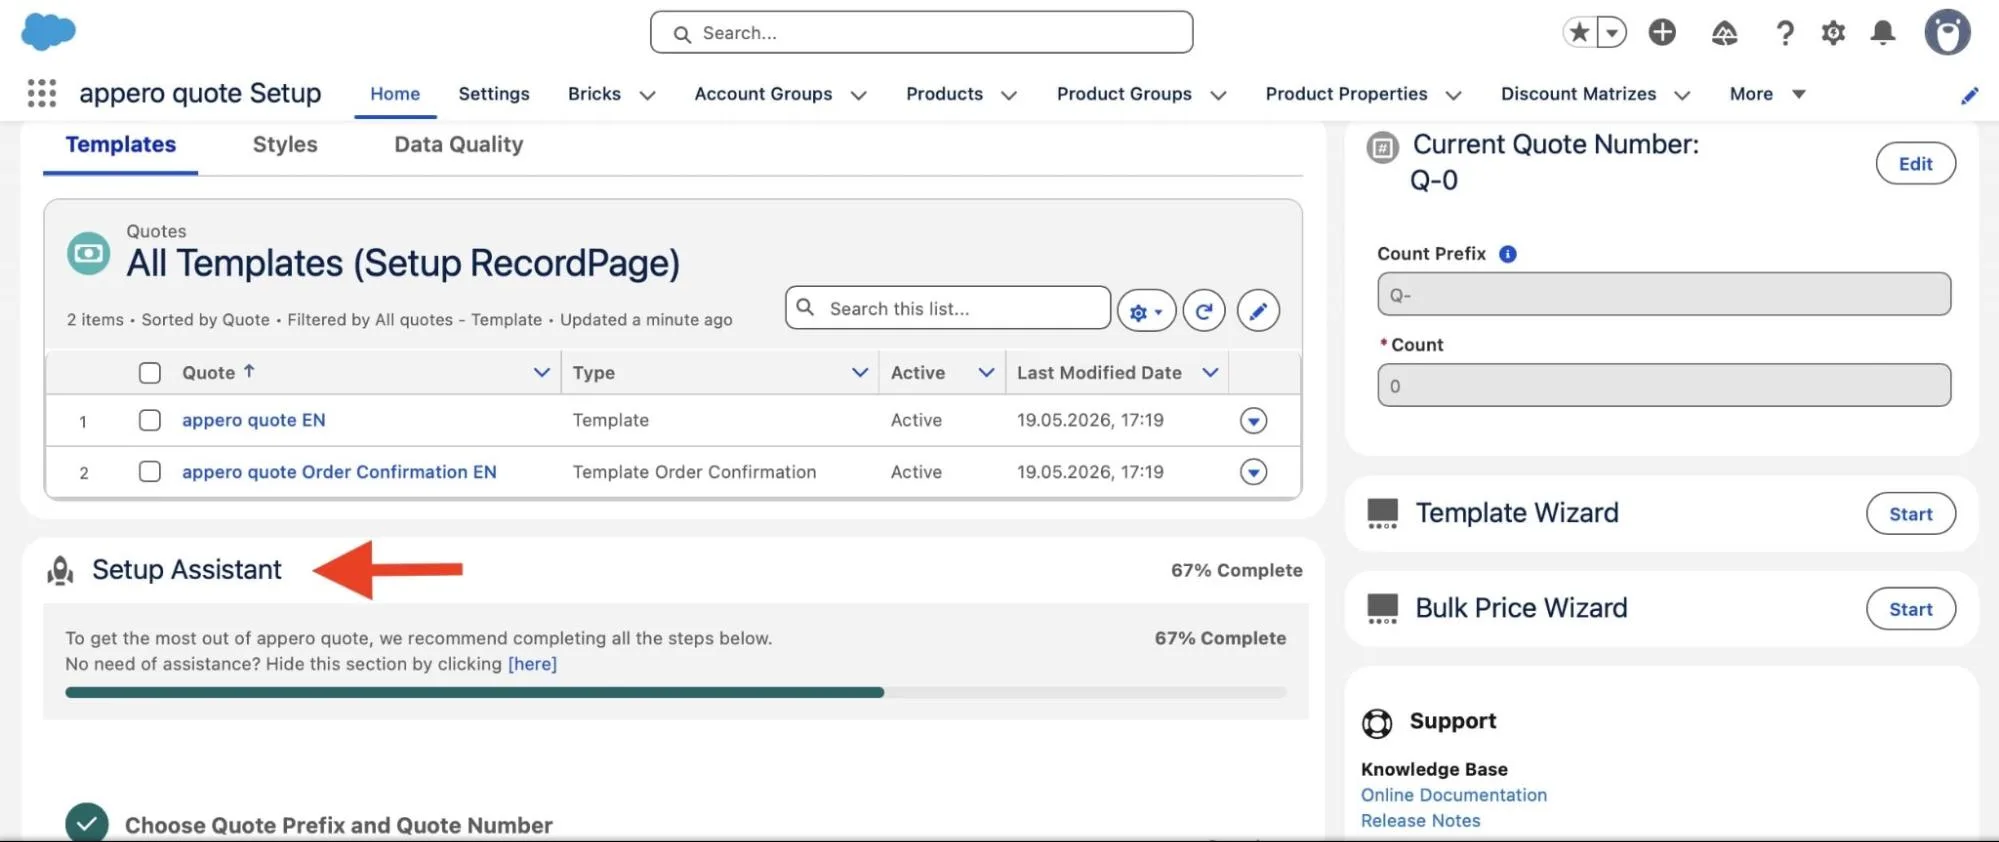
Task: Open the Bricks navigation item
Action: (x=594, y=94)
